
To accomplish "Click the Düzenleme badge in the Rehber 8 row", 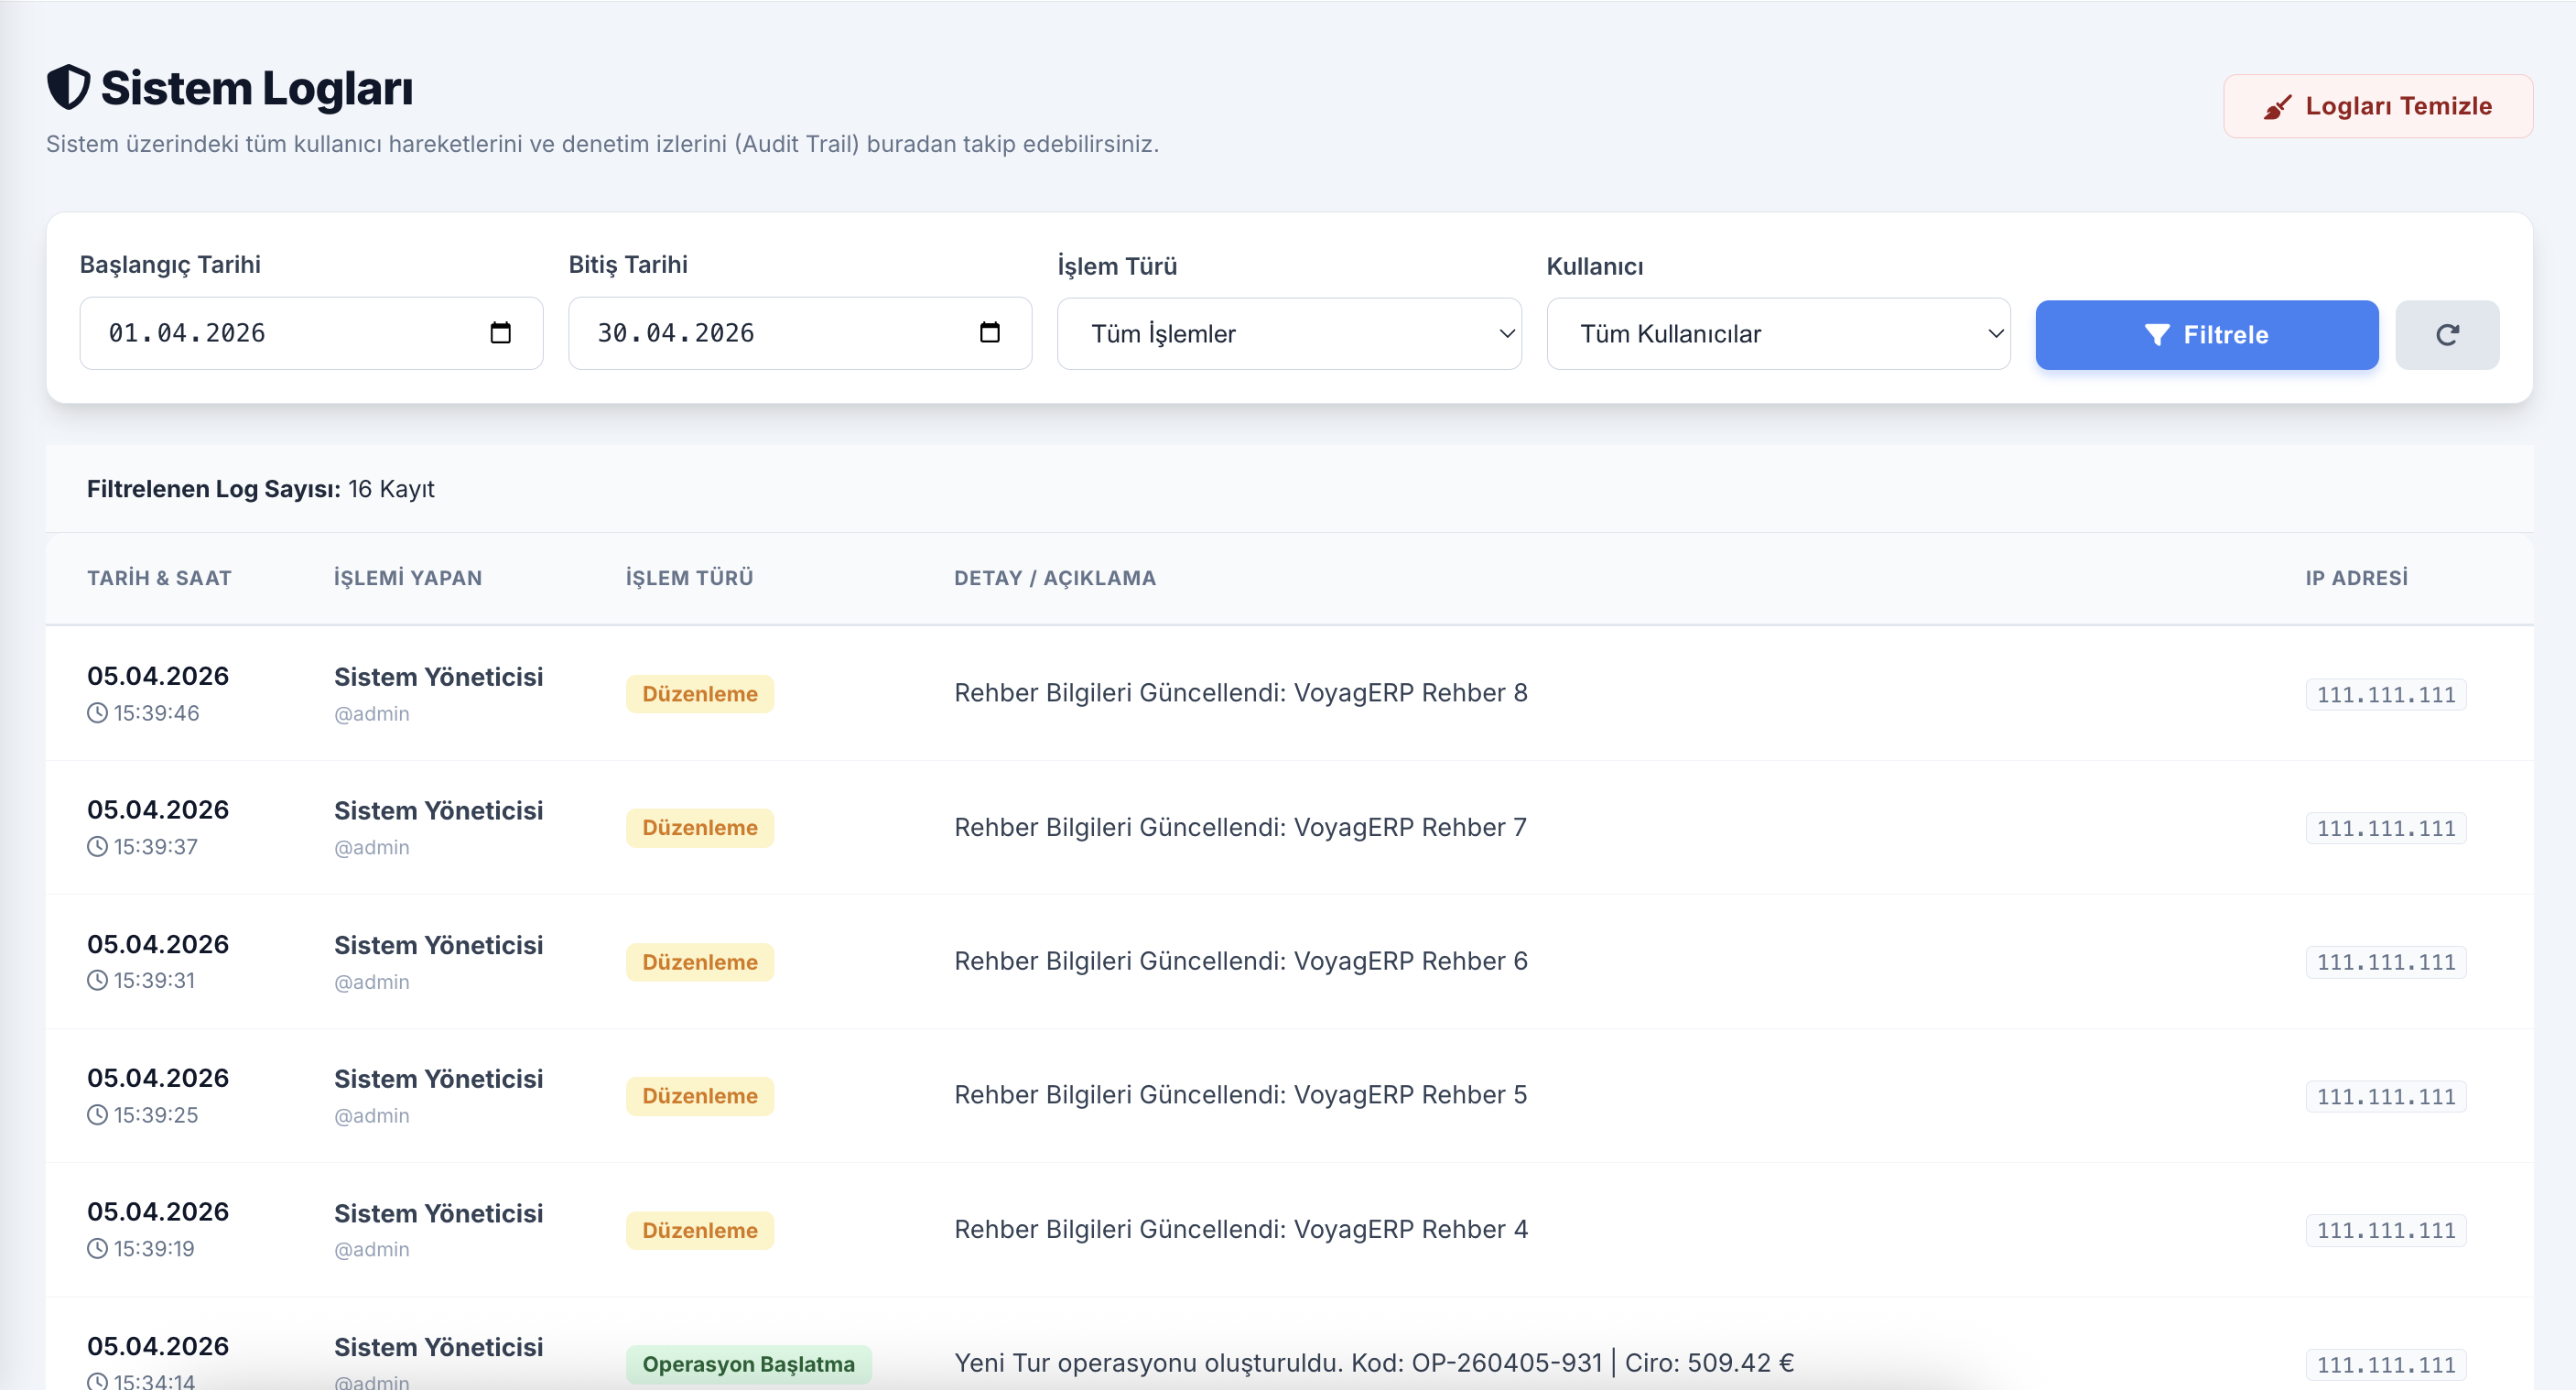I will [x=699, y=694].
